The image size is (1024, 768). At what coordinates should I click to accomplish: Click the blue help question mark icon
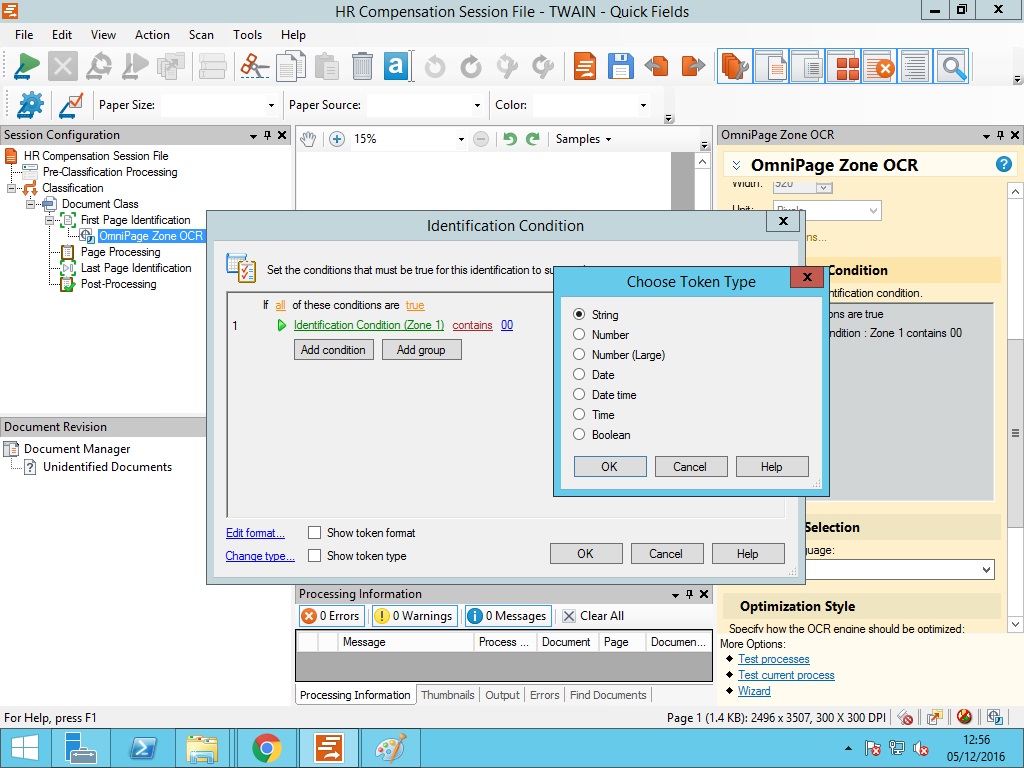[1003, 165]
